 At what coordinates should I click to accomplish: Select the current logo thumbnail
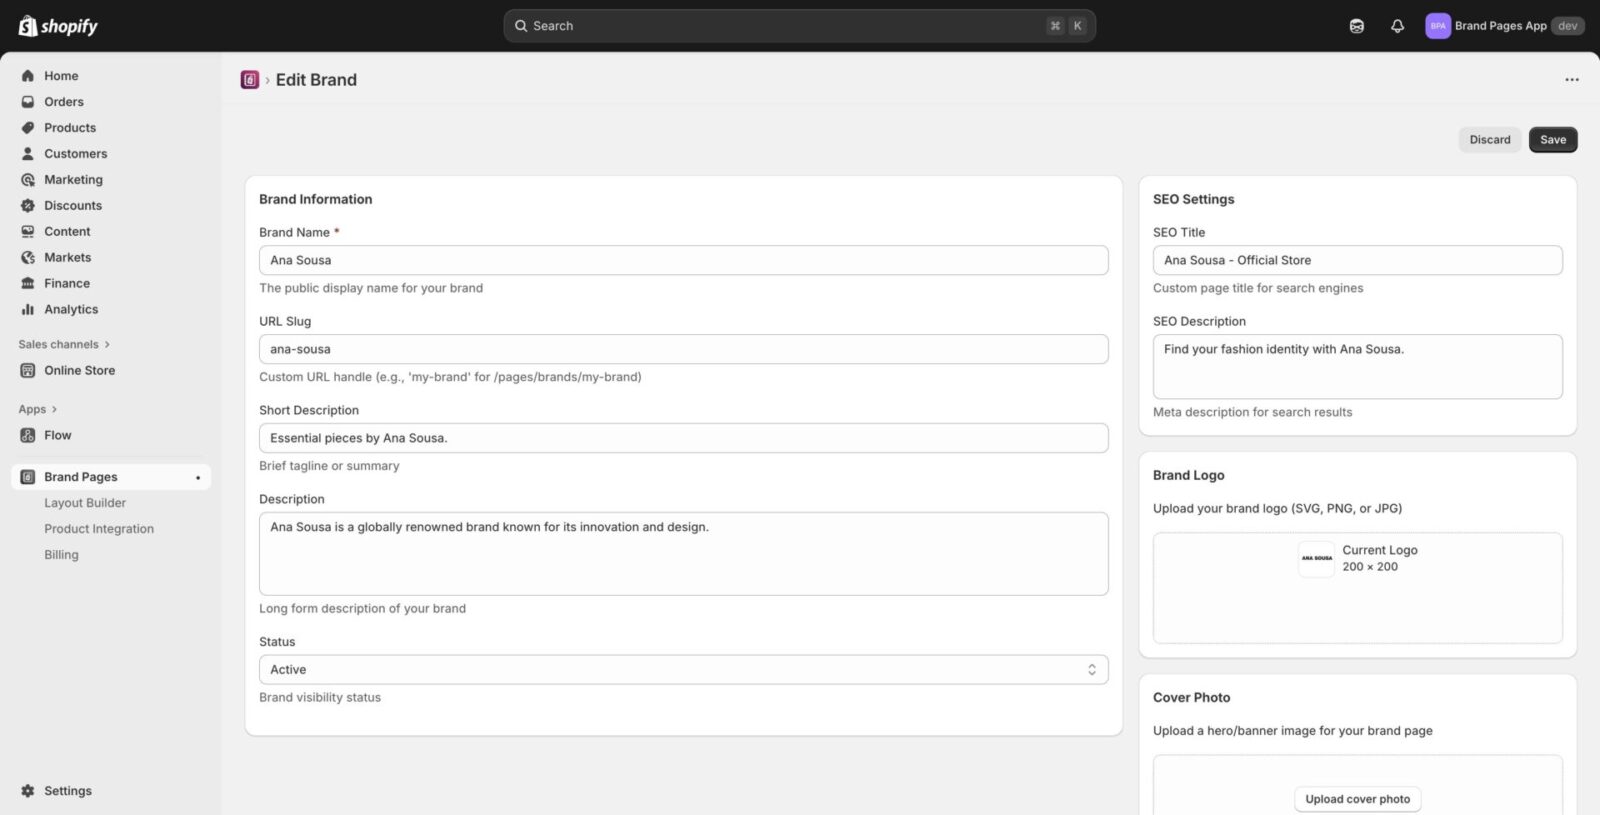(1316, 559)
